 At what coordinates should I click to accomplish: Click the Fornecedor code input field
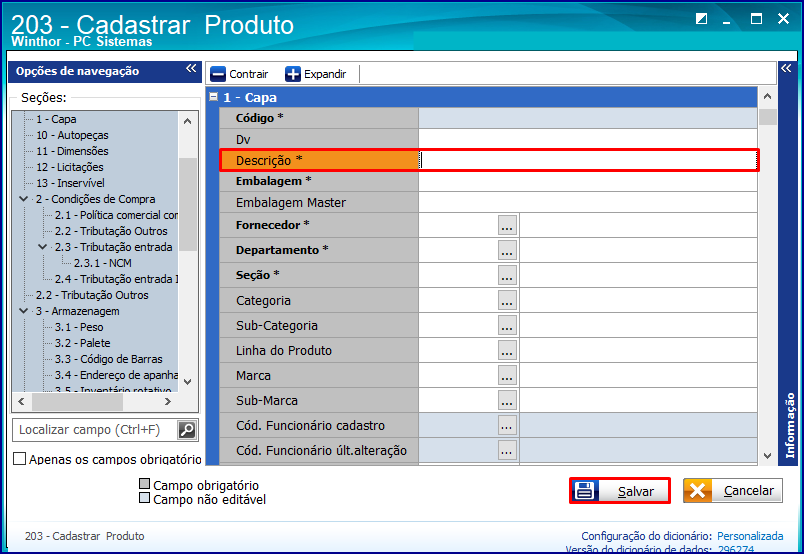(458, 225)
